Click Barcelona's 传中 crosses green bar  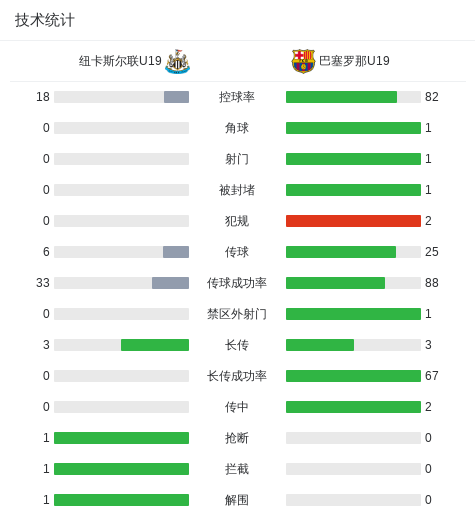(353, 407)
